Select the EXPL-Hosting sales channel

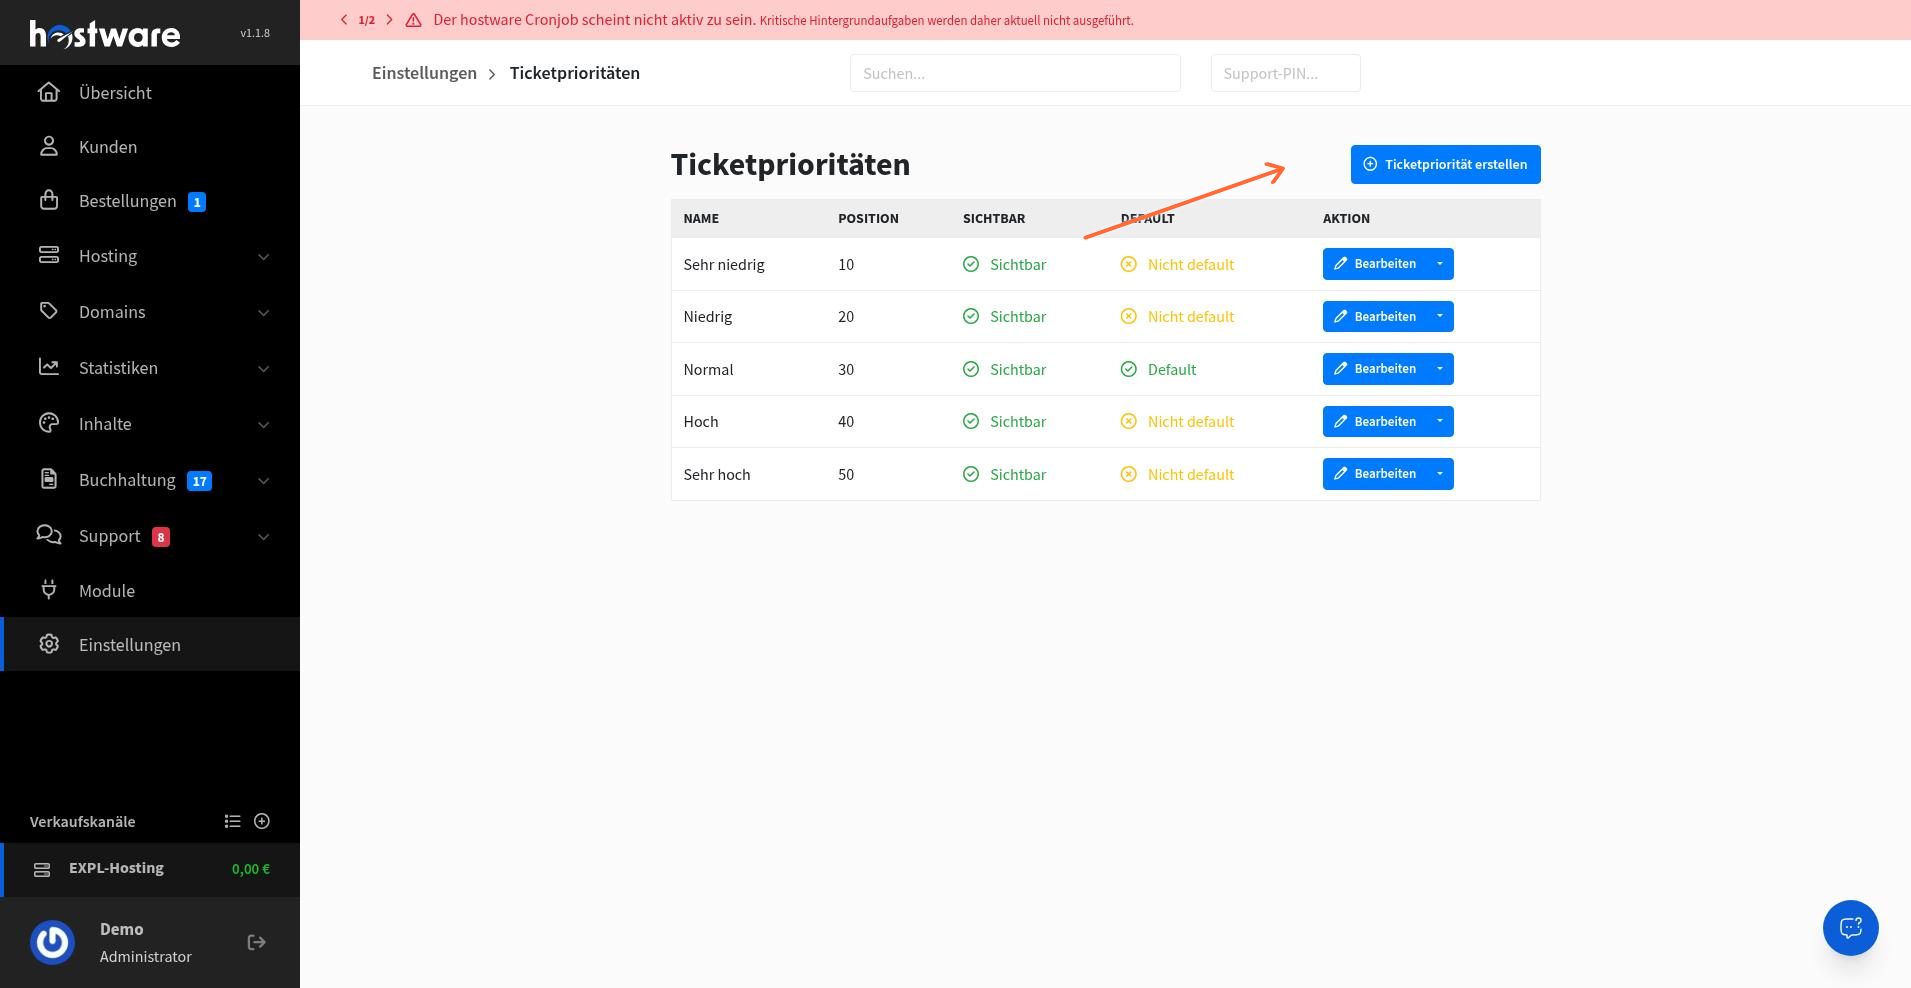(x=150, y=869)
